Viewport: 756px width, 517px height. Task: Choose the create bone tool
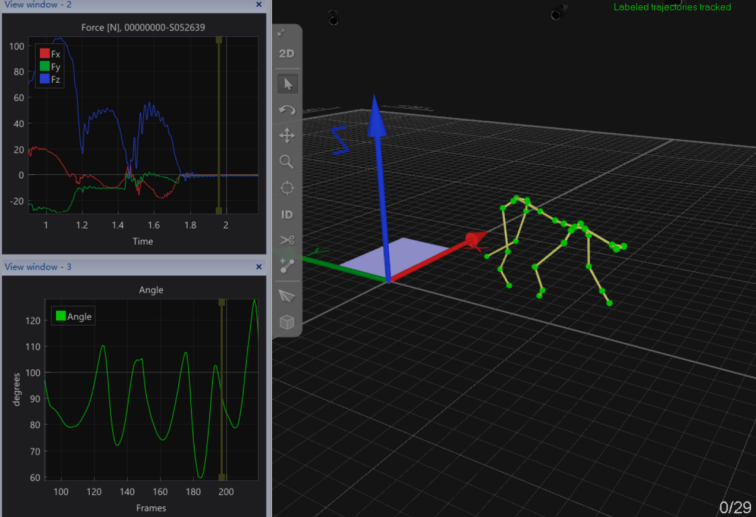(287, 266)
